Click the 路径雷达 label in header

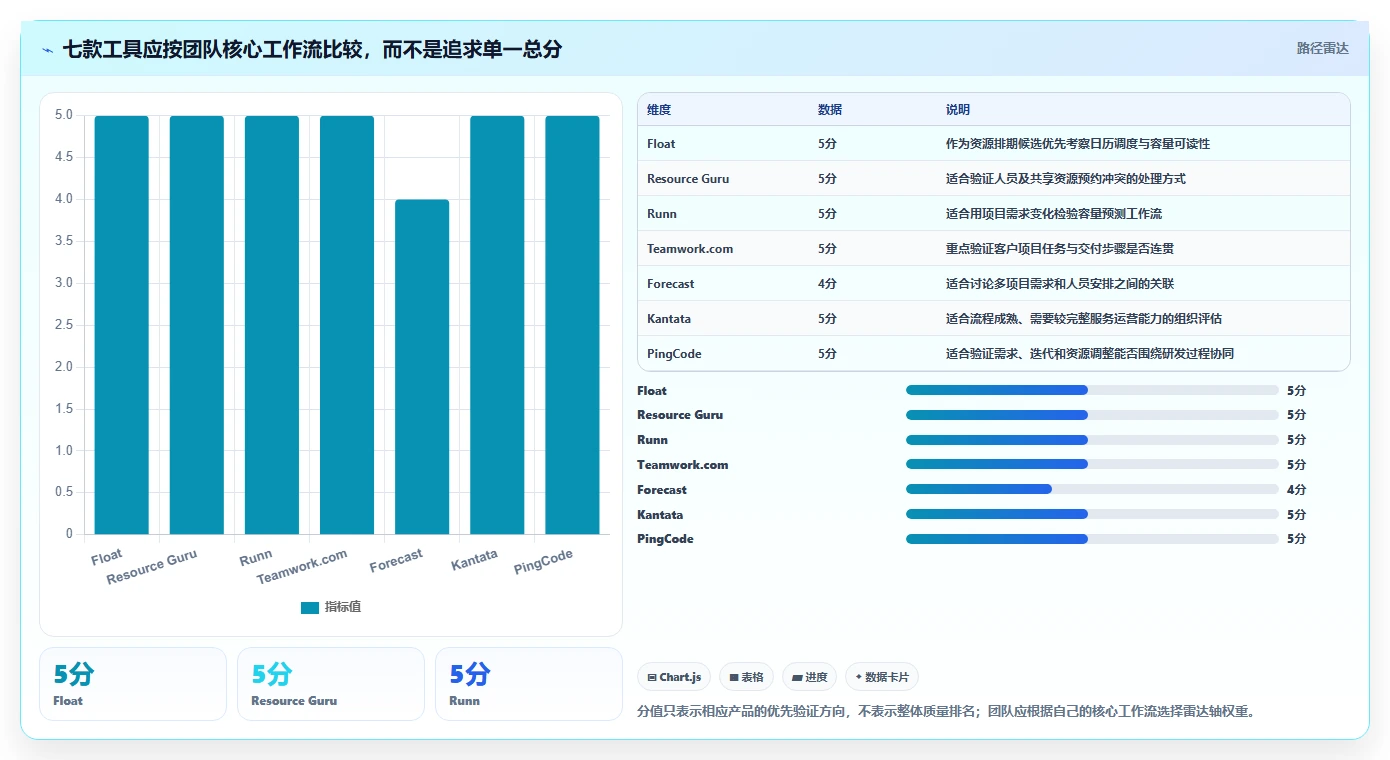[1322, 48]
